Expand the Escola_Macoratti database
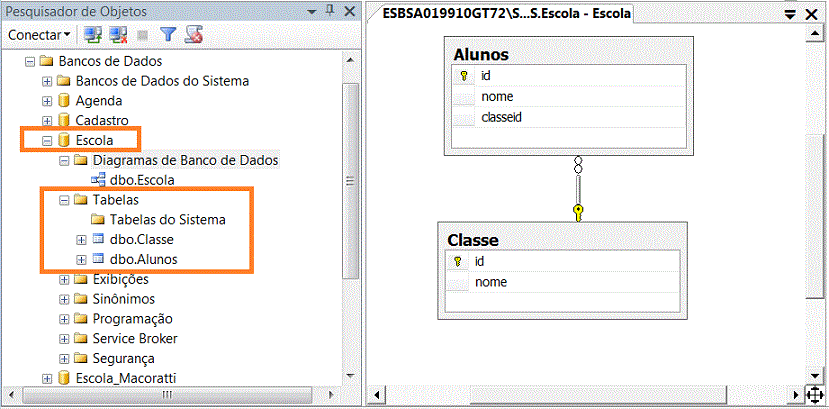This screenshot has width=829, height=409. click(x=47, y=378)
